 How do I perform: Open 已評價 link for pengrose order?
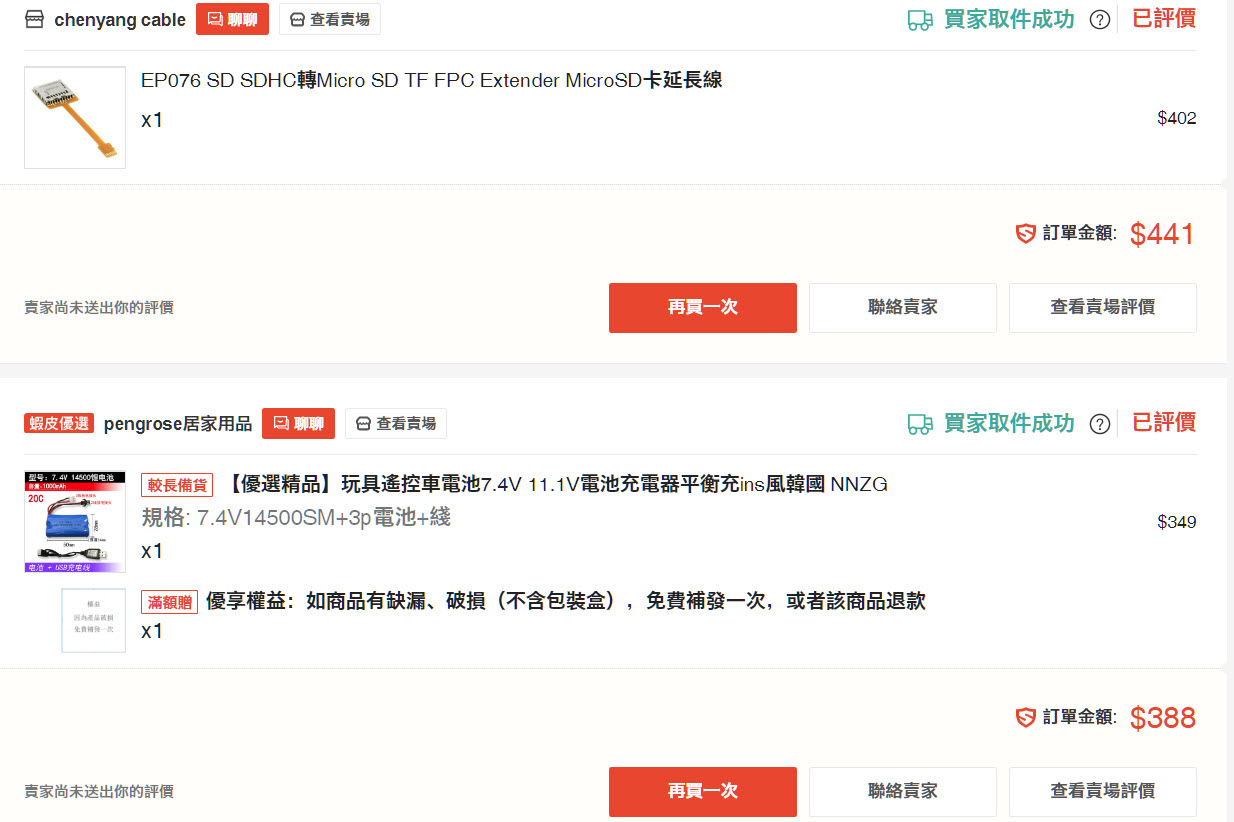(1164, 422)
